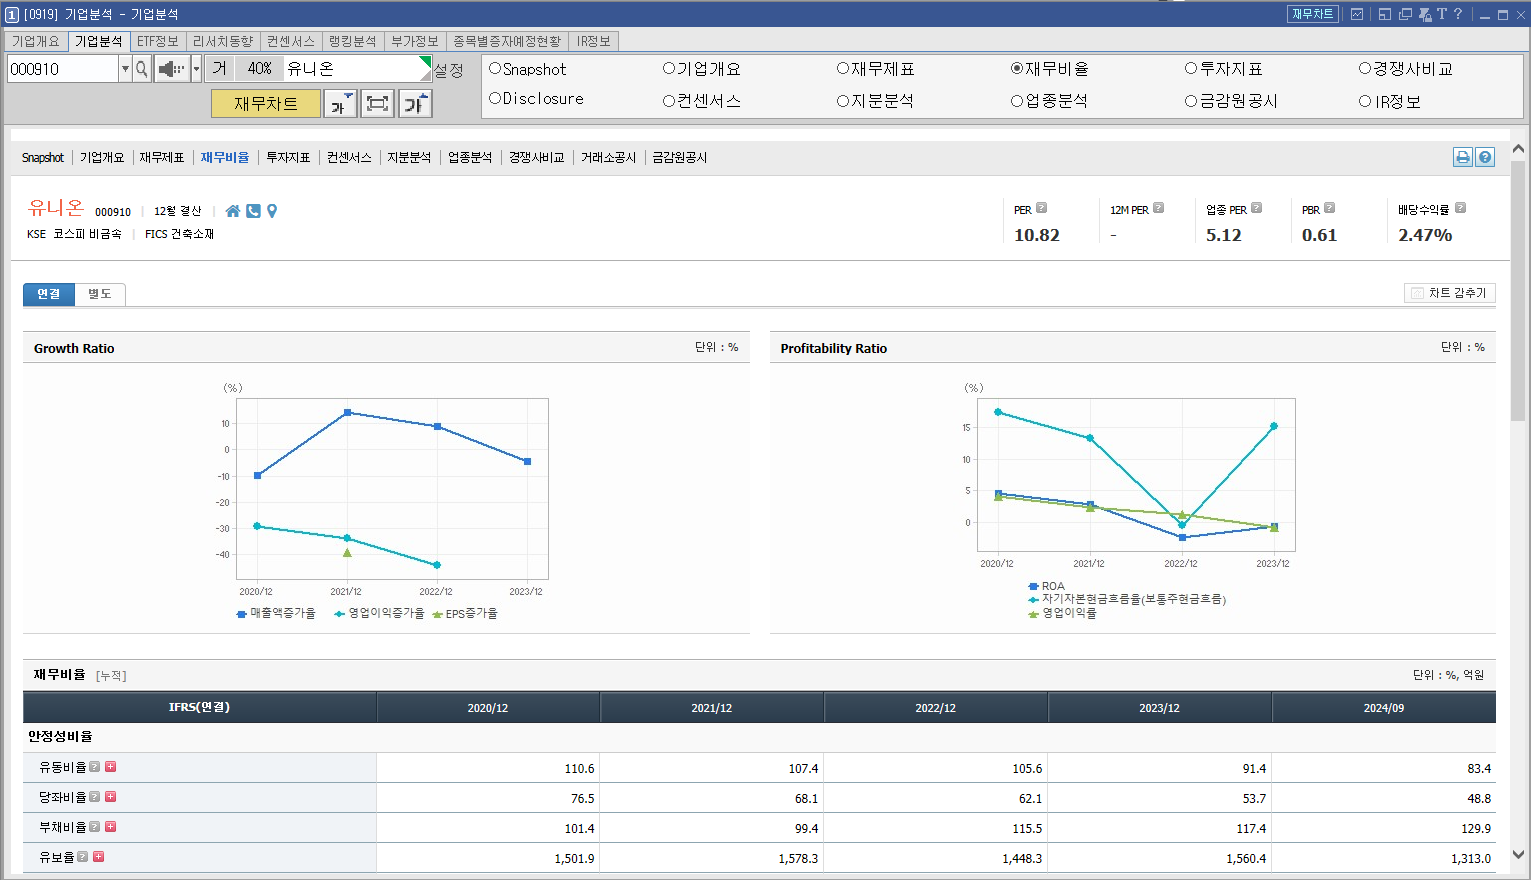This screenshot has width=1531, height=880.
Task: Select the Snapshot radio button
Action: point(494,69)
